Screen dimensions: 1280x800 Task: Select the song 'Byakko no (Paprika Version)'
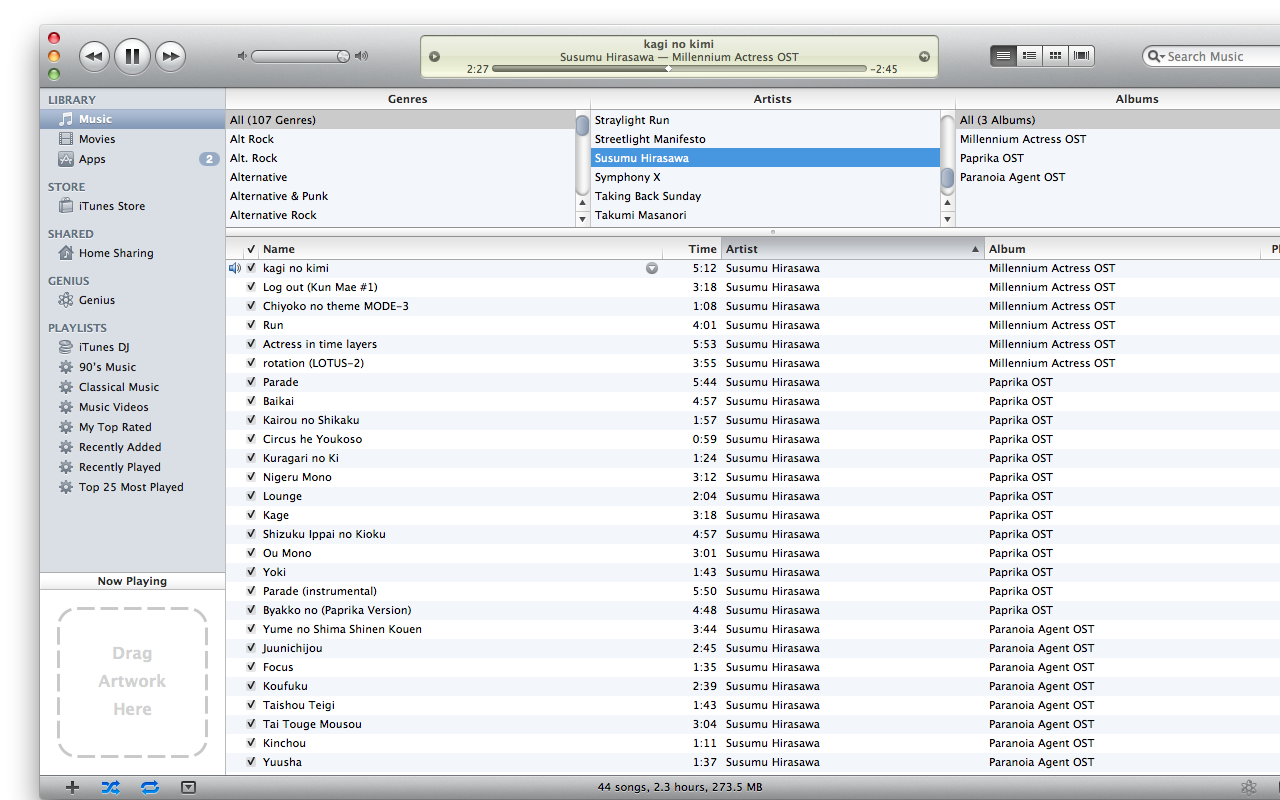(x=753, y=610)
